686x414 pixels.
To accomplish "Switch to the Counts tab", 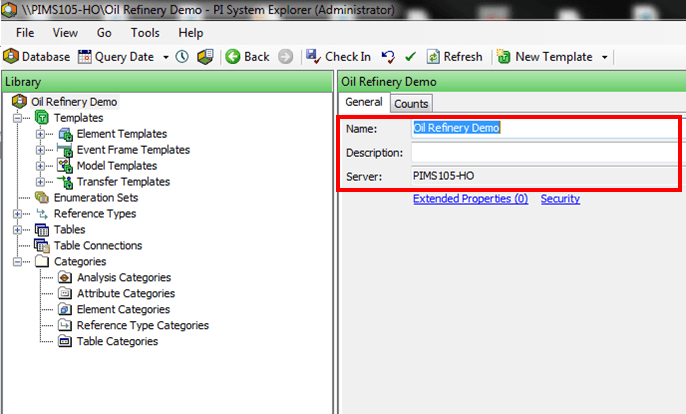I will coord(411,104).
